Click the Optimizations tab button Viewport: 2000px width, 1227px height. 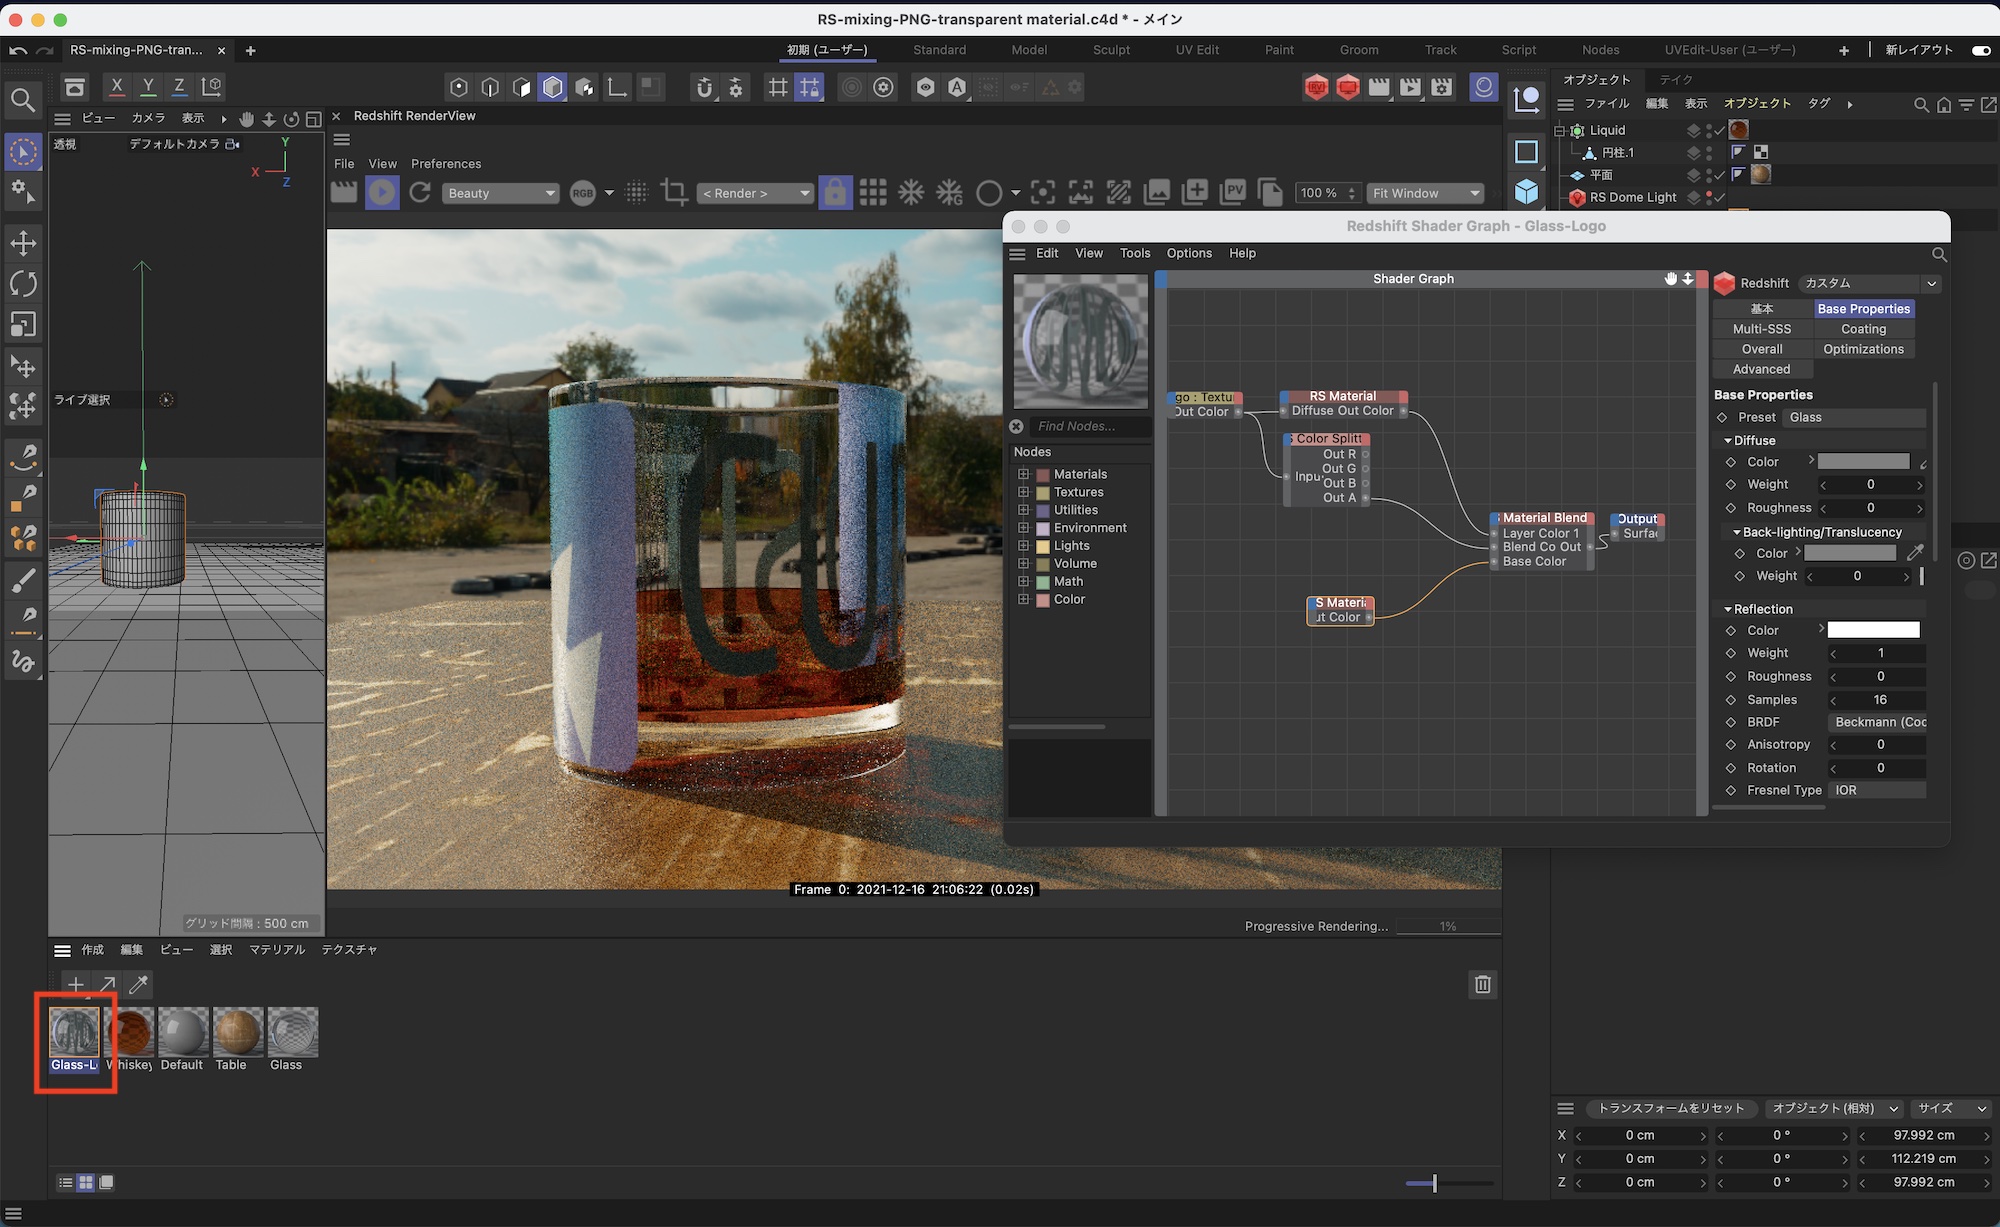[1863, 349]
